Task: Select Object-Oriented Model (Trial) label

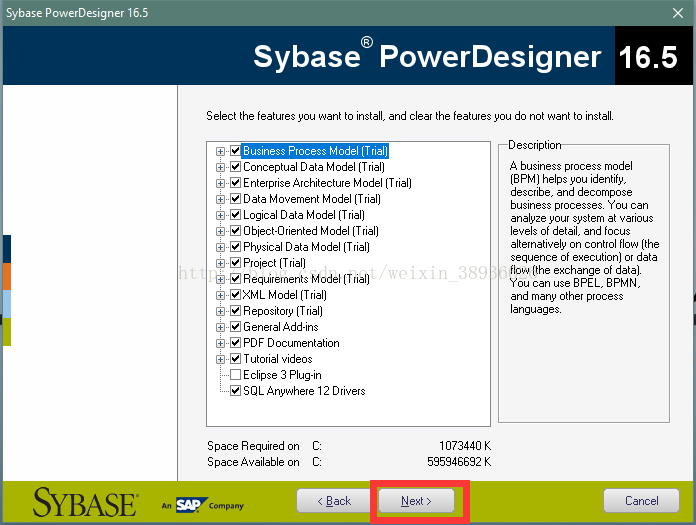Action: pos(311,231)
